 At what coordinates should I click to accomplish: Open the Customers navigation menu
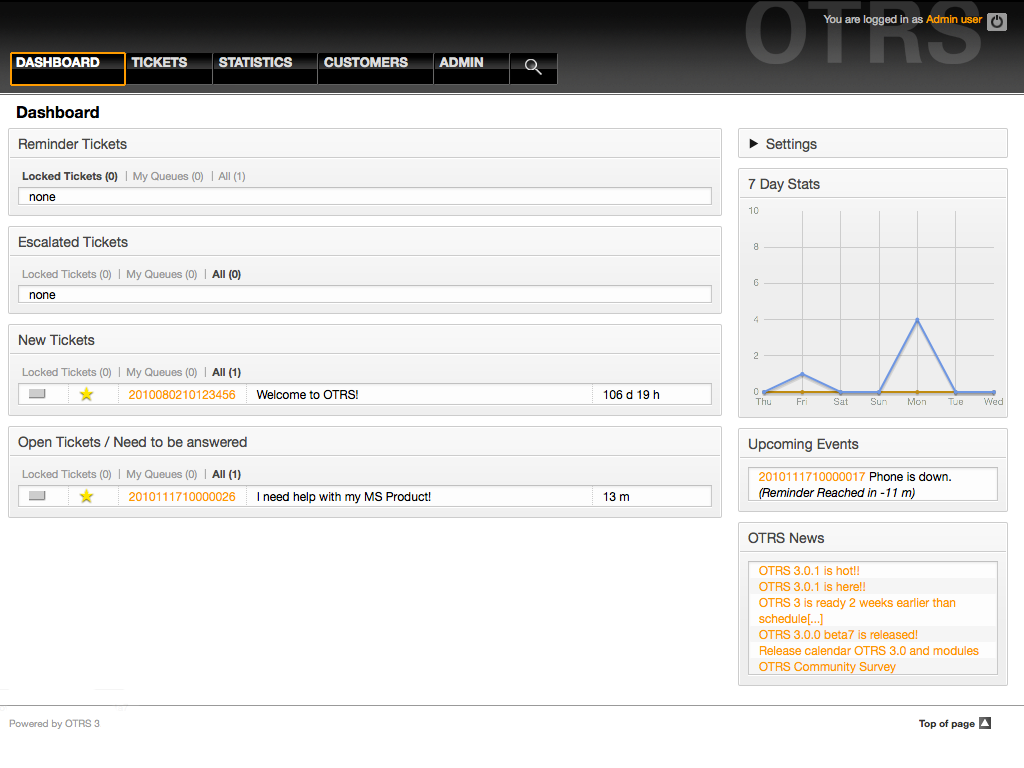376,69
